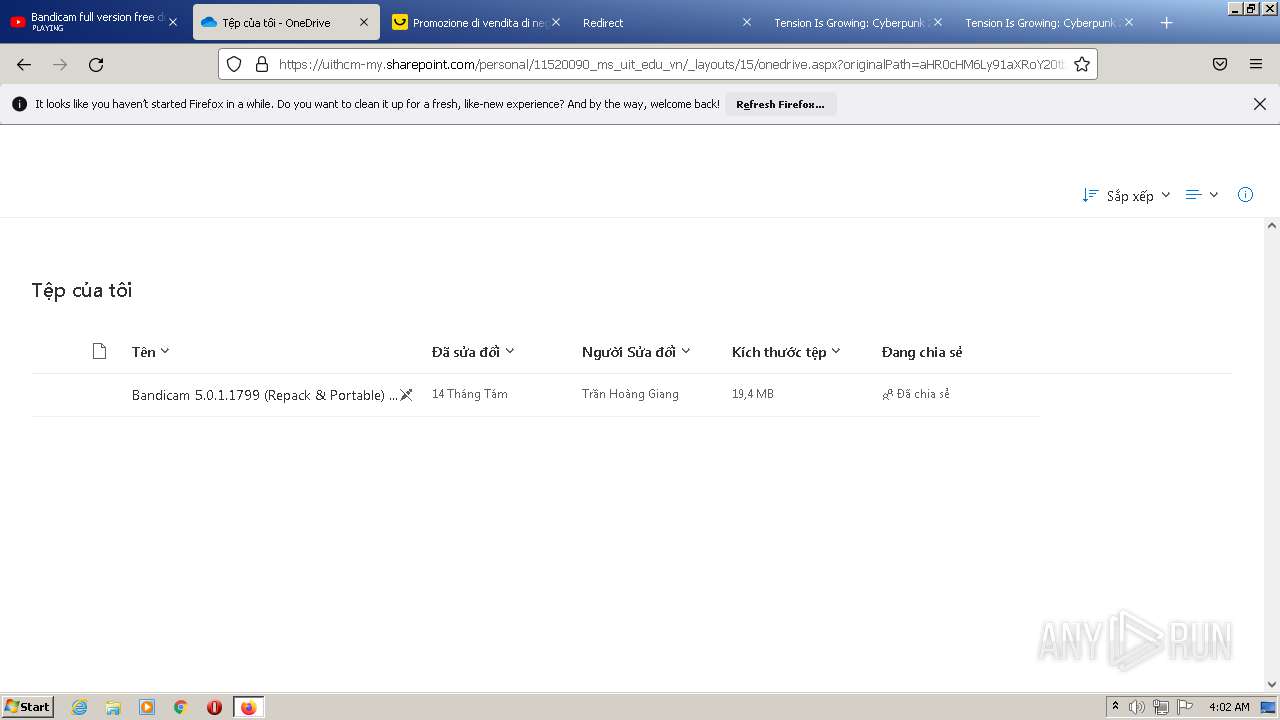Click the info icon in notification bar
Screen dimensions: 1280x720
point(19,104)
